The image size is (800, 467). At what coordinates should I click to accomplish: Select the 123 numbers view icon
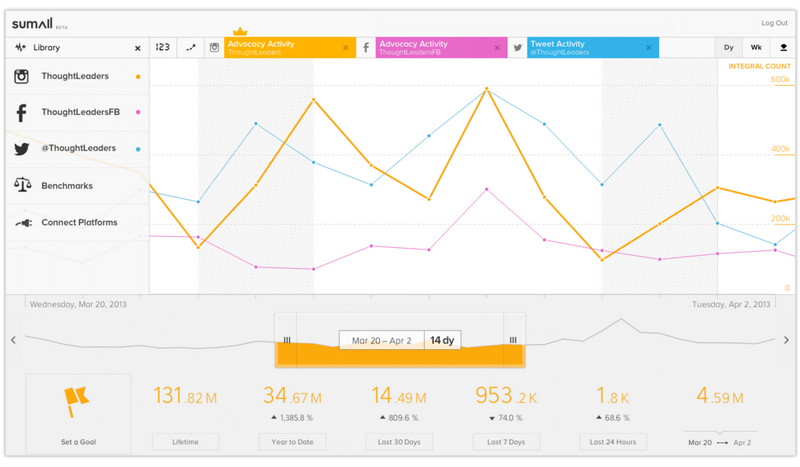(x=163, y=47)
